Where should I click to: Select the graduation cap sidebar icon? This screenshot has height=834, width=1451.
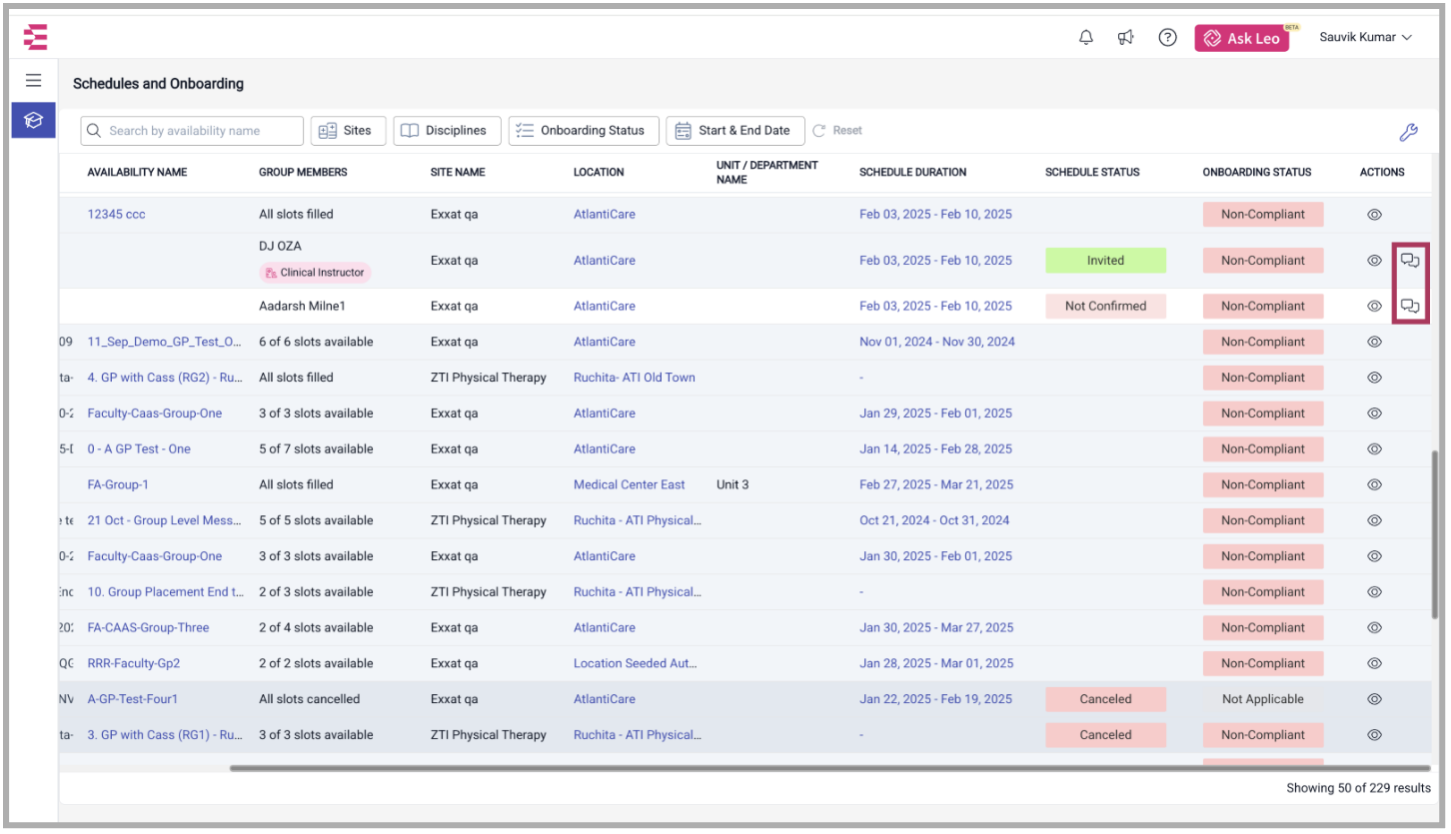[x=34, y=120]
